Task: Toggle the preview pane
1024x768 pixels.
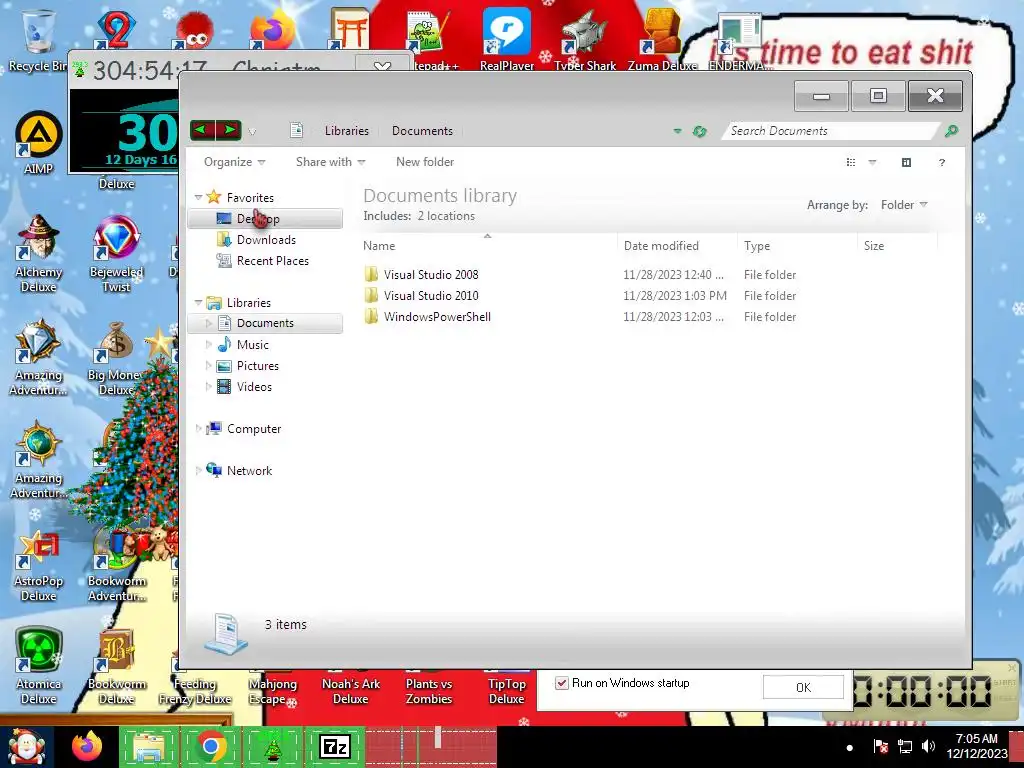Action: point(906,162)
